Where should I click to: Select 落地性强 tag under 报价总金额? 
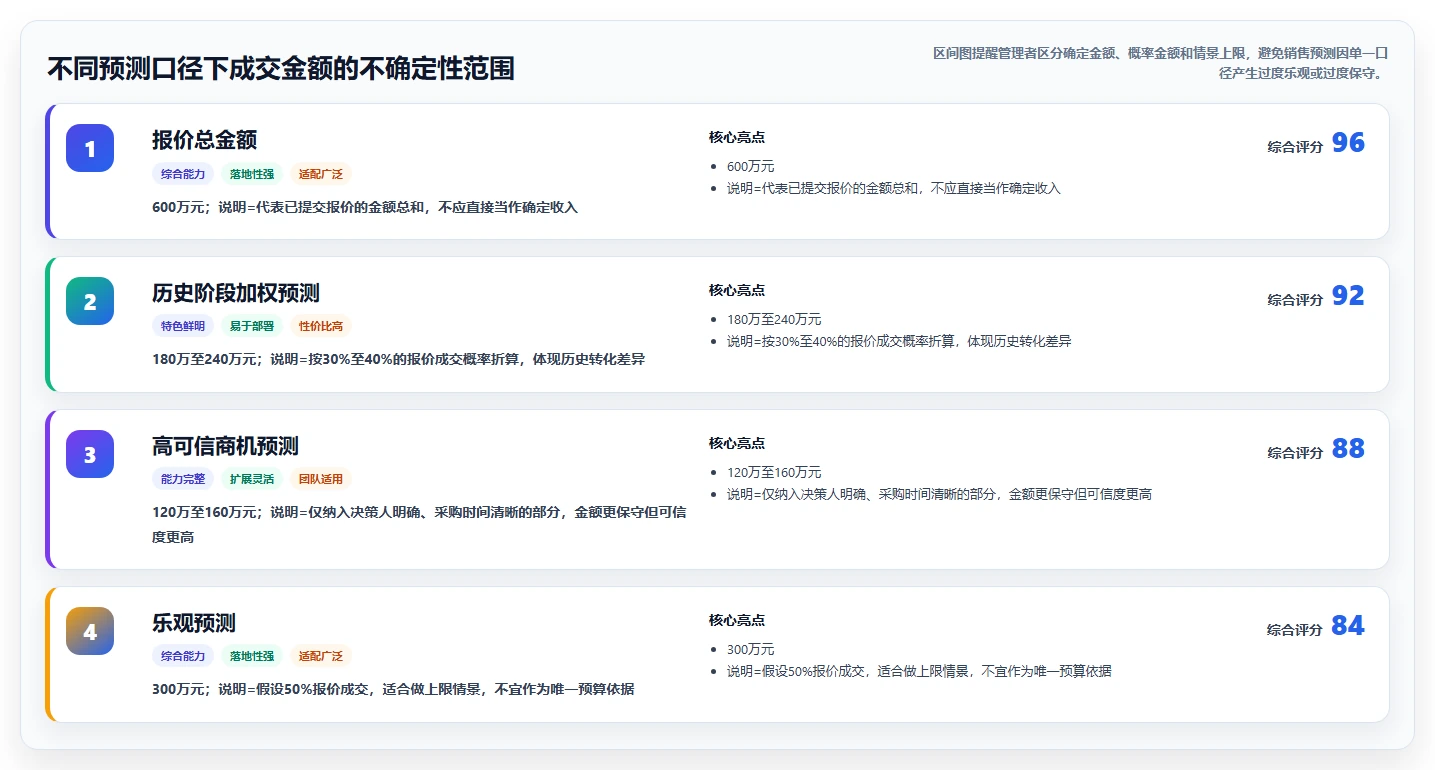tap(252, 174)
